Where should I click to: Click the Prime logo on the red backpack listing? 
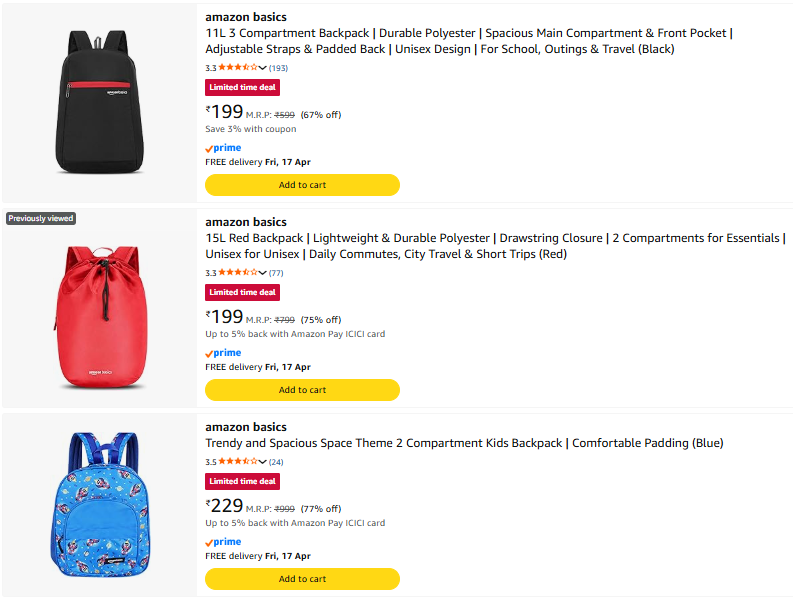click(x=223, y=353)
